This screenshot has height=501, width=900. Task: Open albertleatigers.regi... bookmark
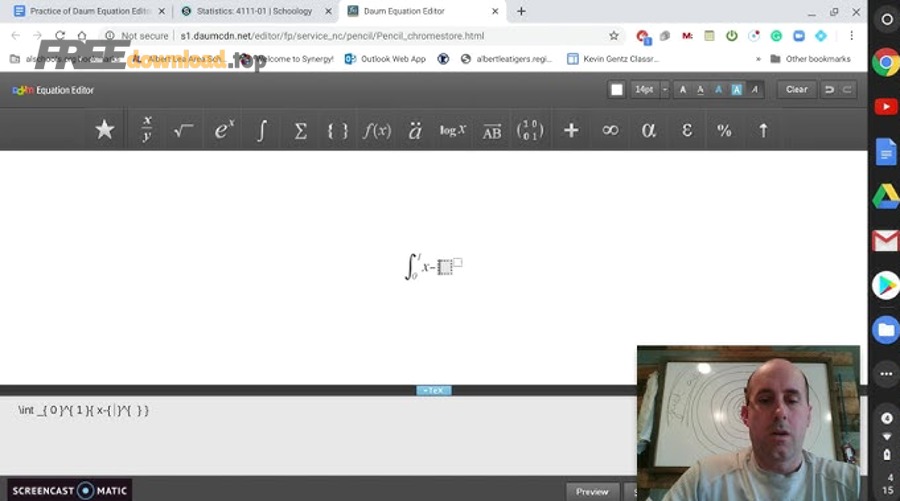point(506,59)
